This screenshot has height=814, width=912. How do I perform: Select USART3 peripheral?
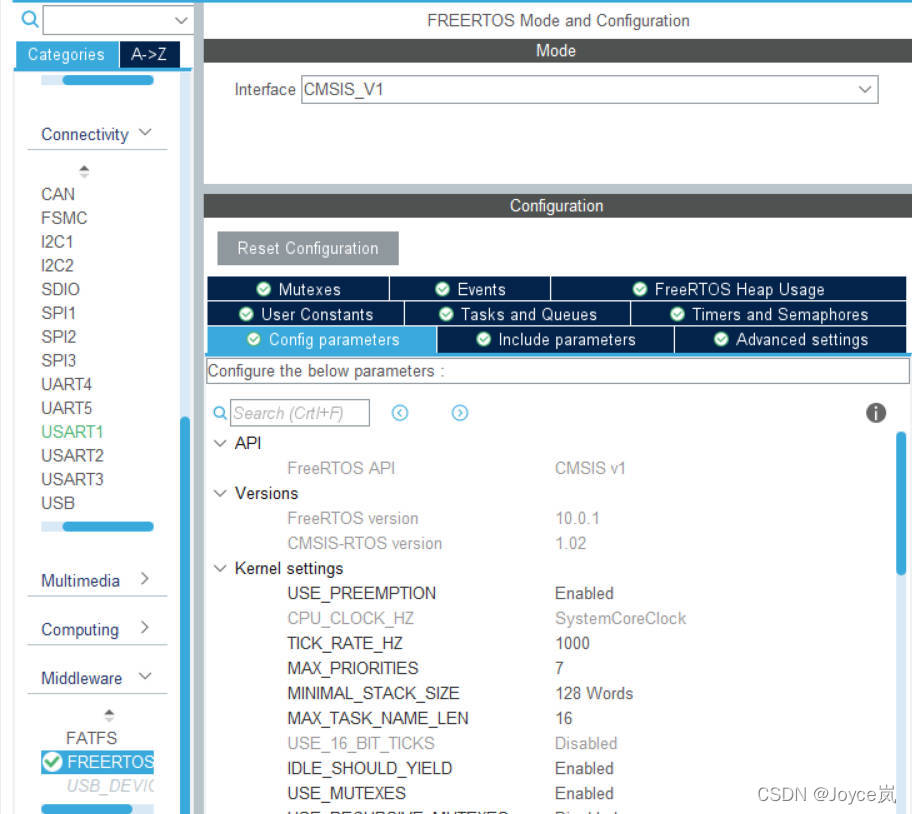72,479
